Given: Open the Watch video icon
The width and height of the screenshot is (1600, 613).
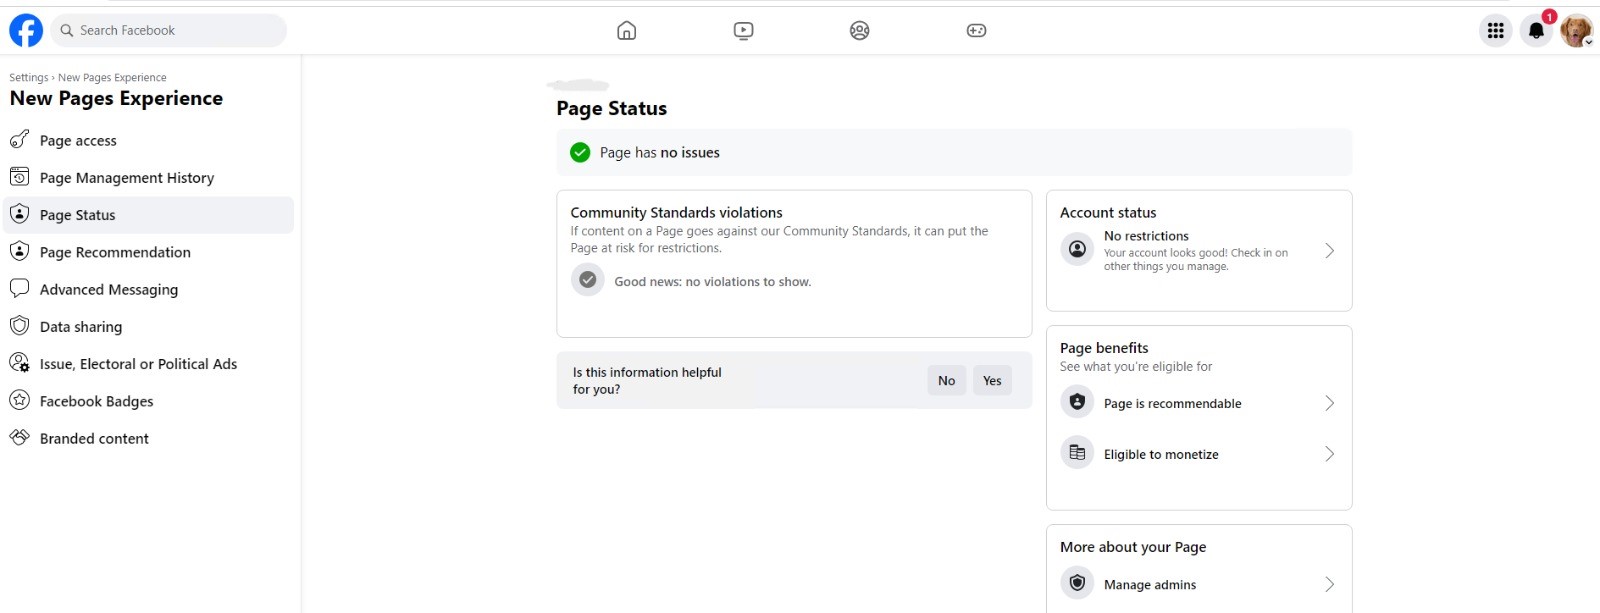Looking at the screenshot, I should pos(743,30).
